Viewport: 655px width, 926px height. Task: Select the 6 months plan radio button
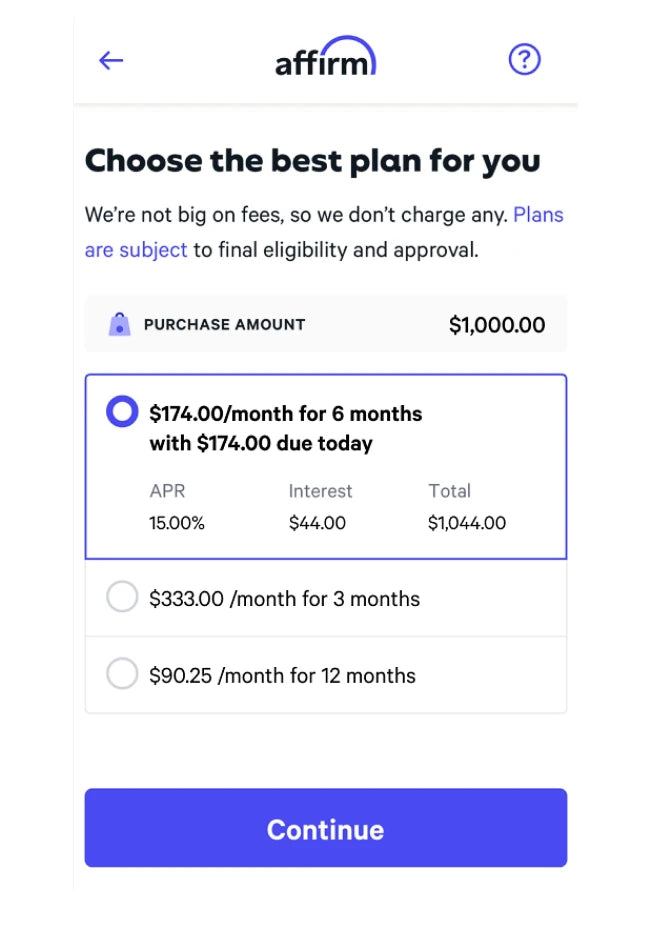[122, 412]
